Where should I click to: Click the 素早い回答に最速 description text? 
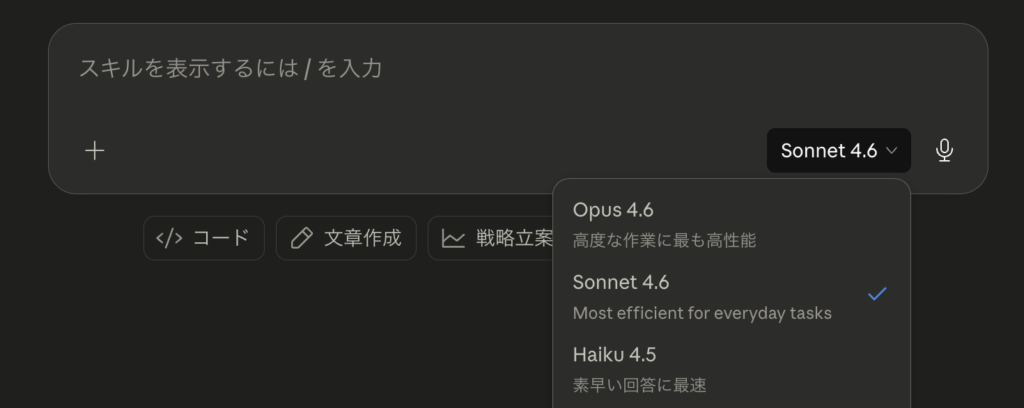[x=639, y=385]
